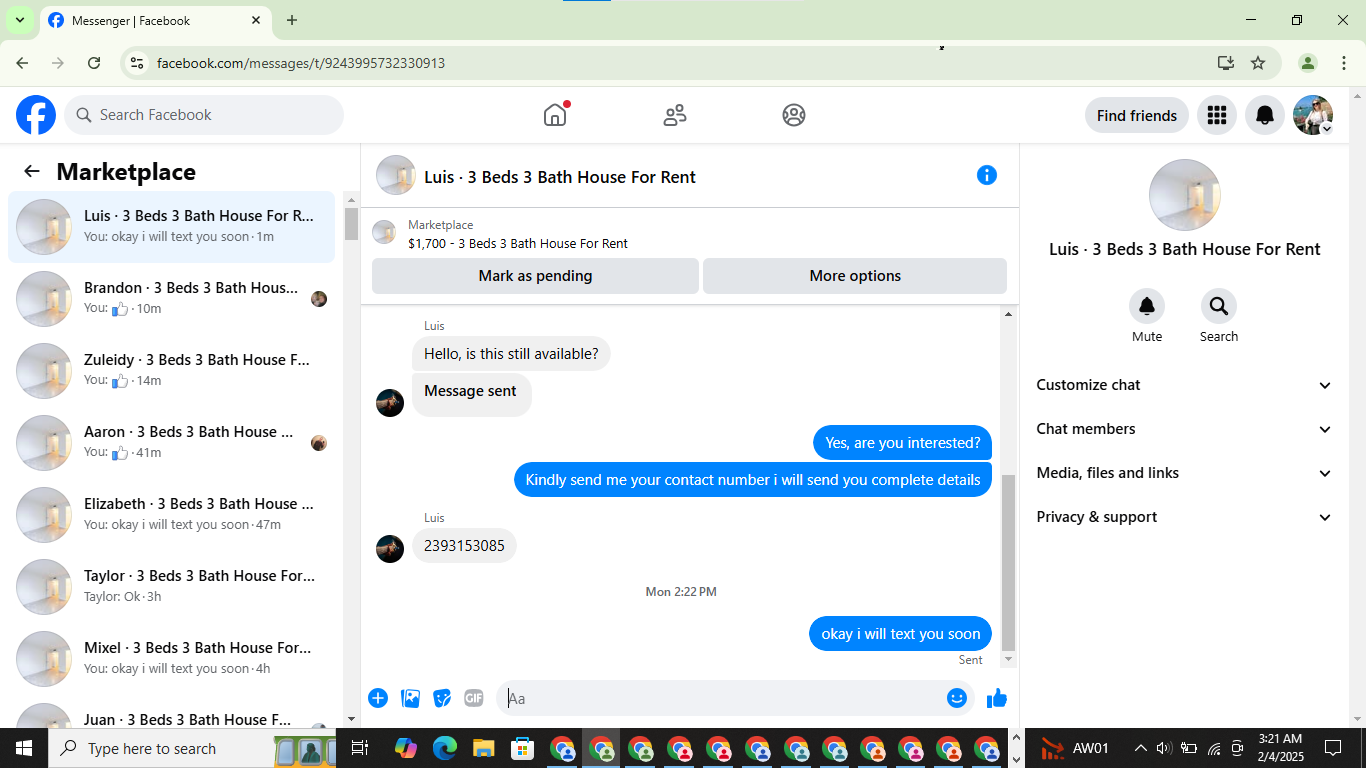Image resolution: width=1366 pixels, height=768 pixels.
Task: Expand the Privacy & support section
Action: point(1184,517)
